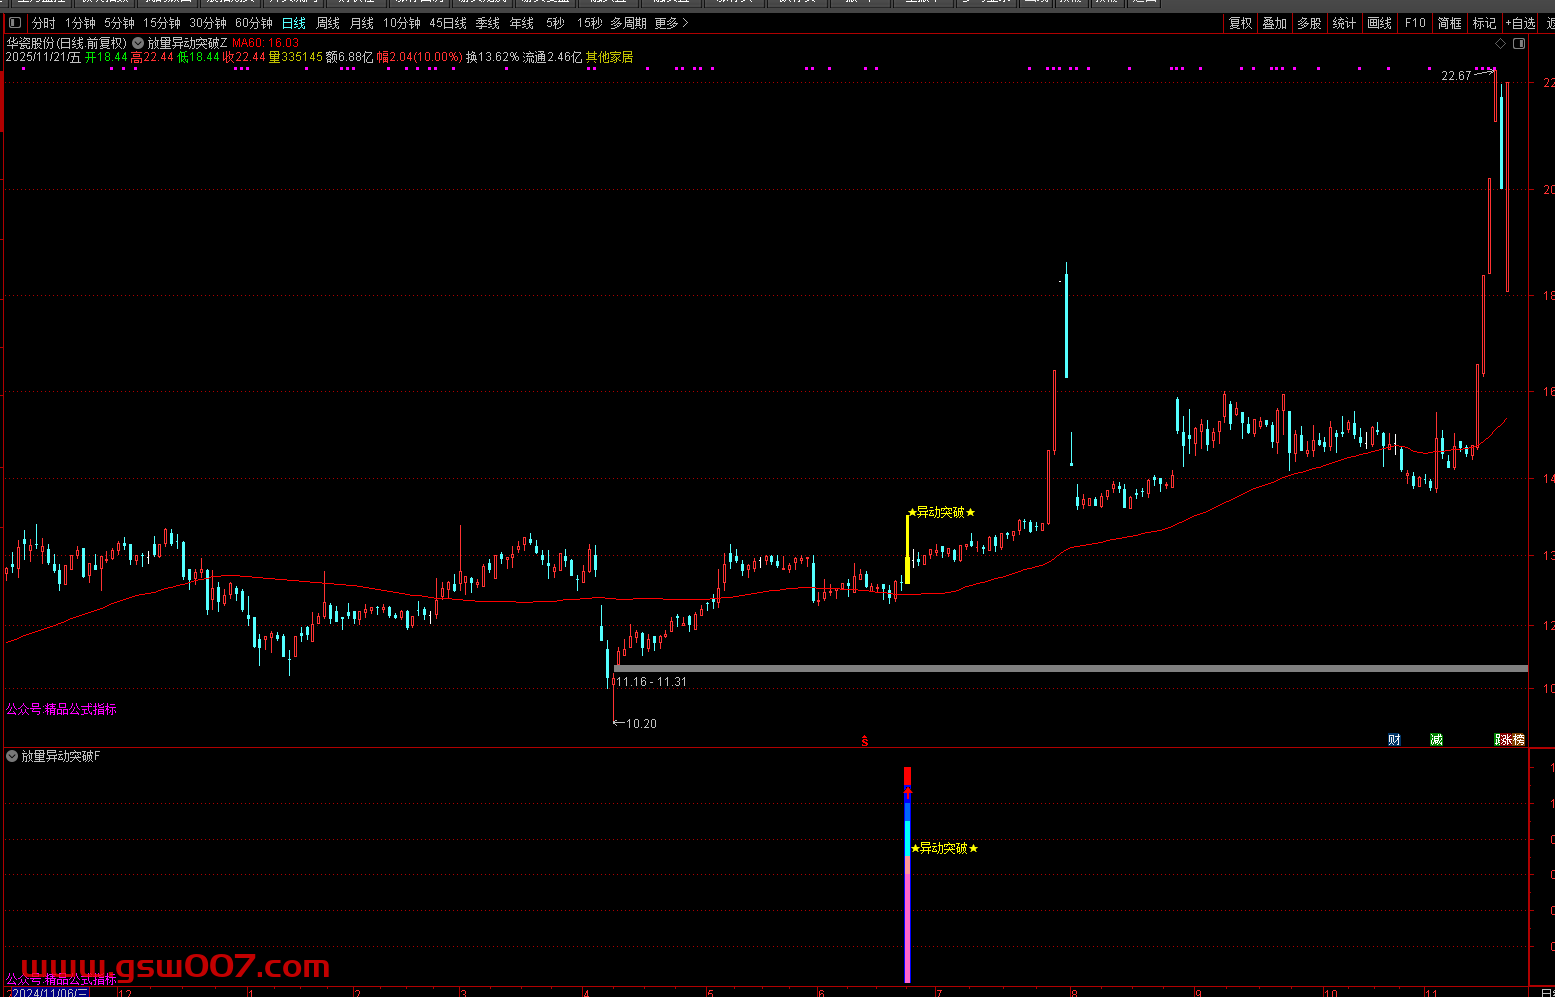This screenshot has width=1555, height=997.
Task: Select the 60分钟 period tab
Action: coord(254,23)
